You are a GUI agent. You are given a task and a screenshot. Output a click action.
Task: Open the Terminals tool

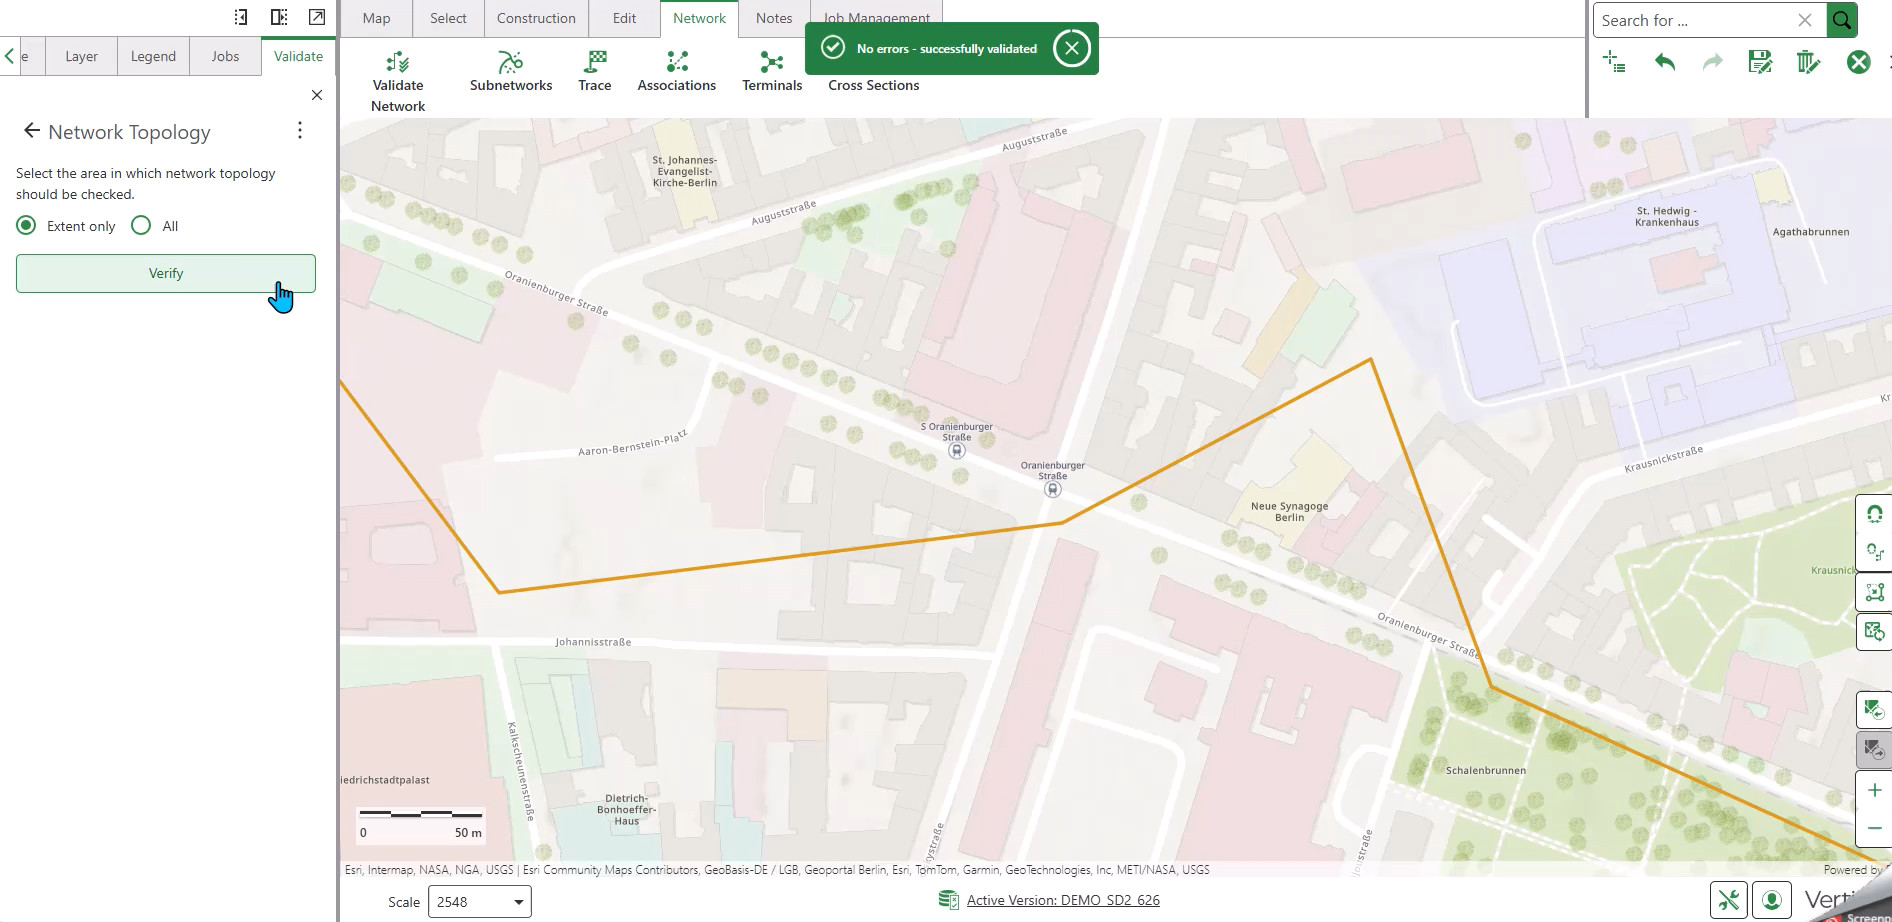[771, 68]
